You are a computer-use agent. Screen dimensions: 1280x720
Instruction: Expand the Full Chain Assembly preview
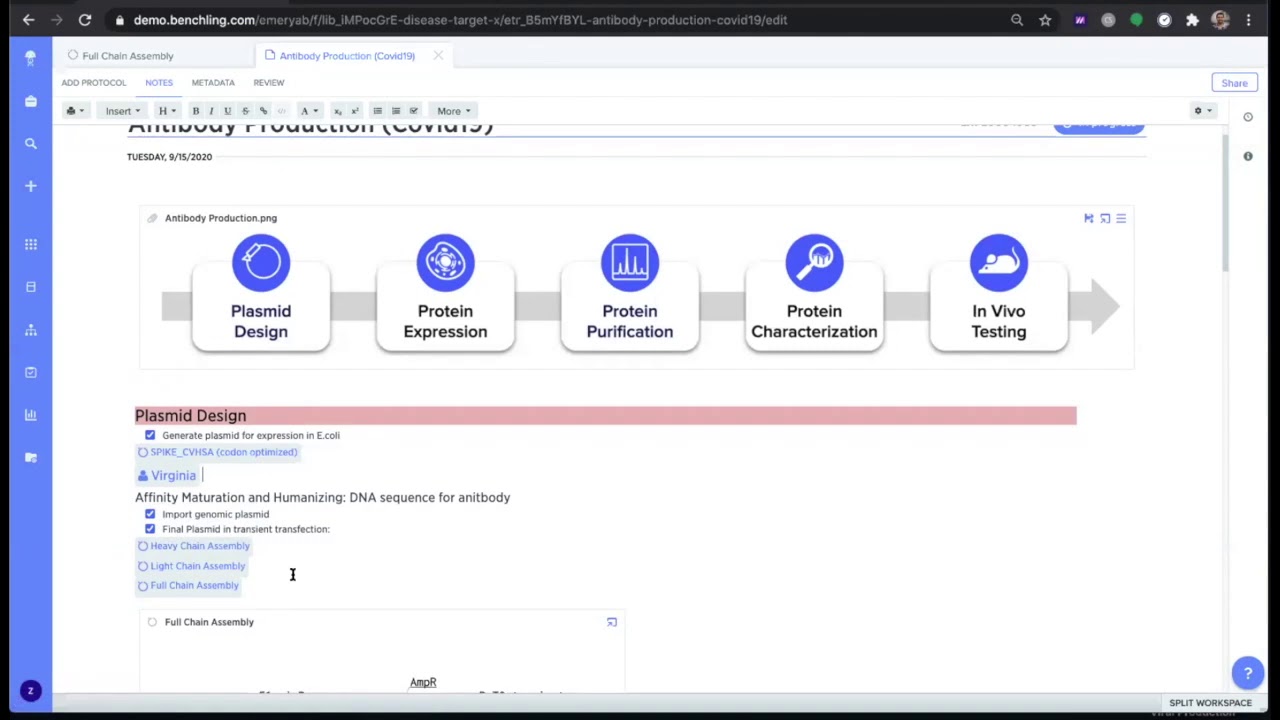pos(612,622)
